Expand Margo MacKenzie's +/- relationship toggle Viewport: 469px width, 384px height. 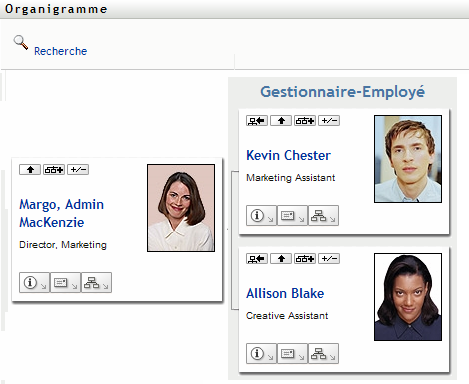coord(78,169)
